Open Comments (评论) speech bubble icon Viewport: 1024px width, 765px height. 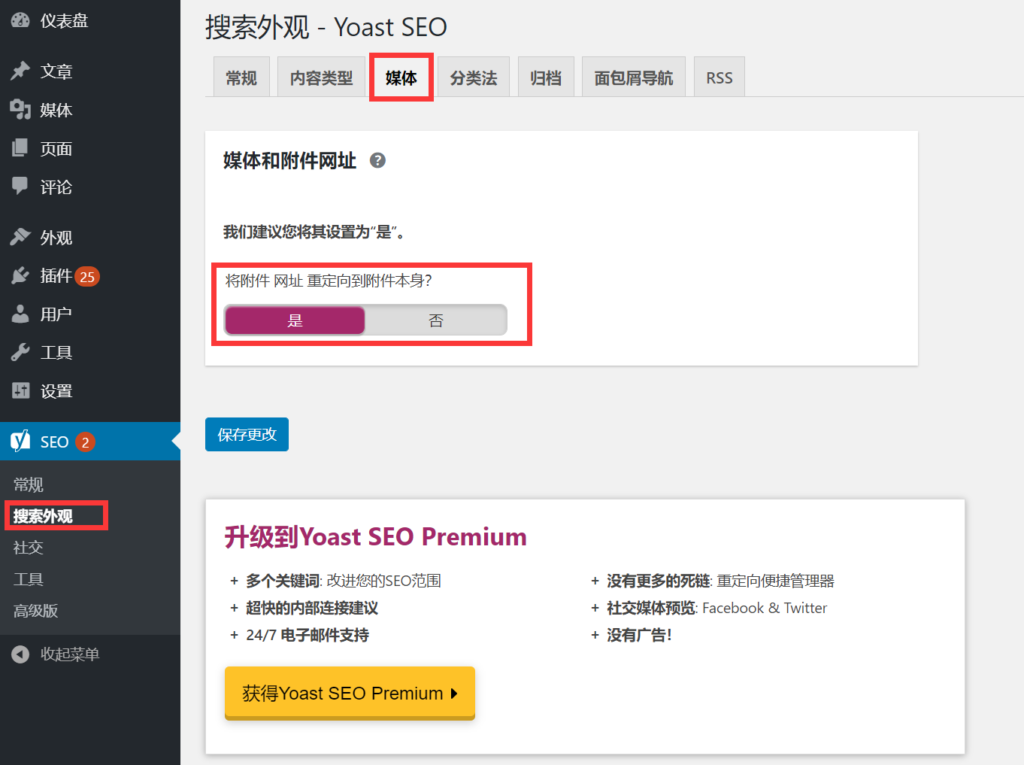[19, 187]
